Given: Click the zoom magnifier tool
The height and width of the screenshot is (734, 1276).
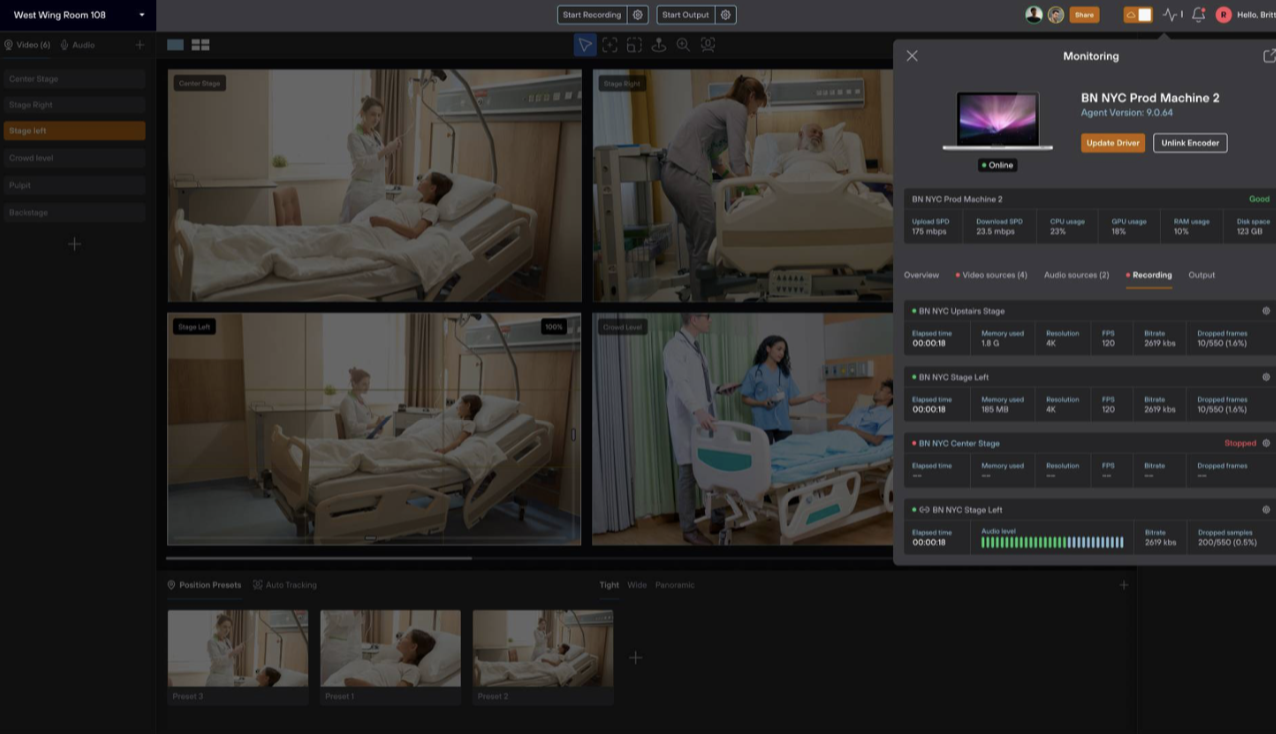Looking at the screenshot, I should point(683,45).
